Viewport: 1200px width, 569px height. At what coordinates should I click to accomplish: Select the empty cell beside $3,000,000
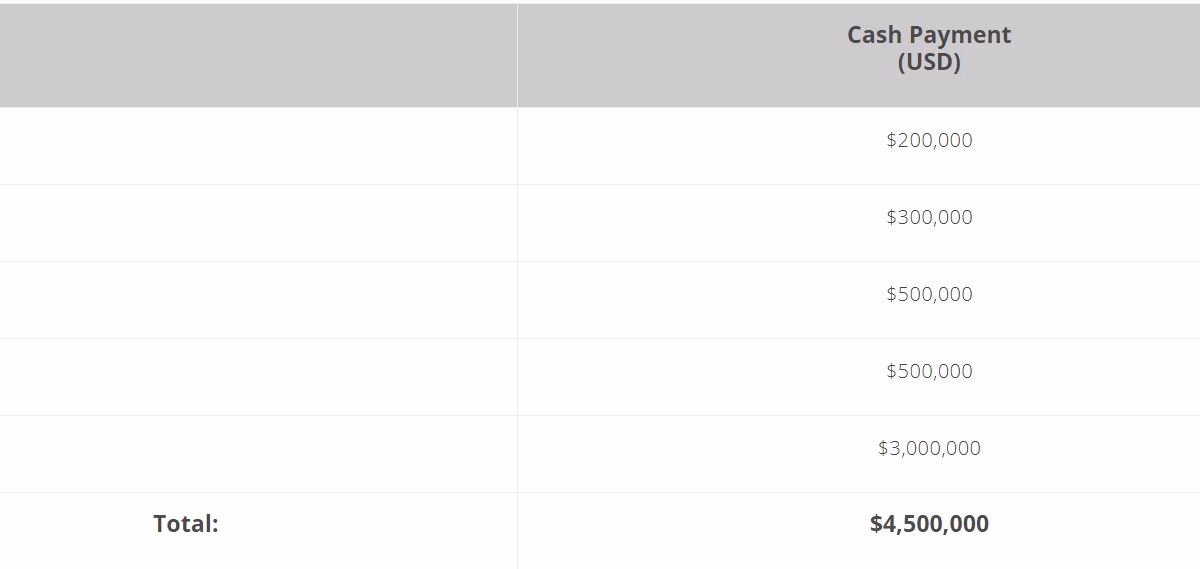coord(258,454)
